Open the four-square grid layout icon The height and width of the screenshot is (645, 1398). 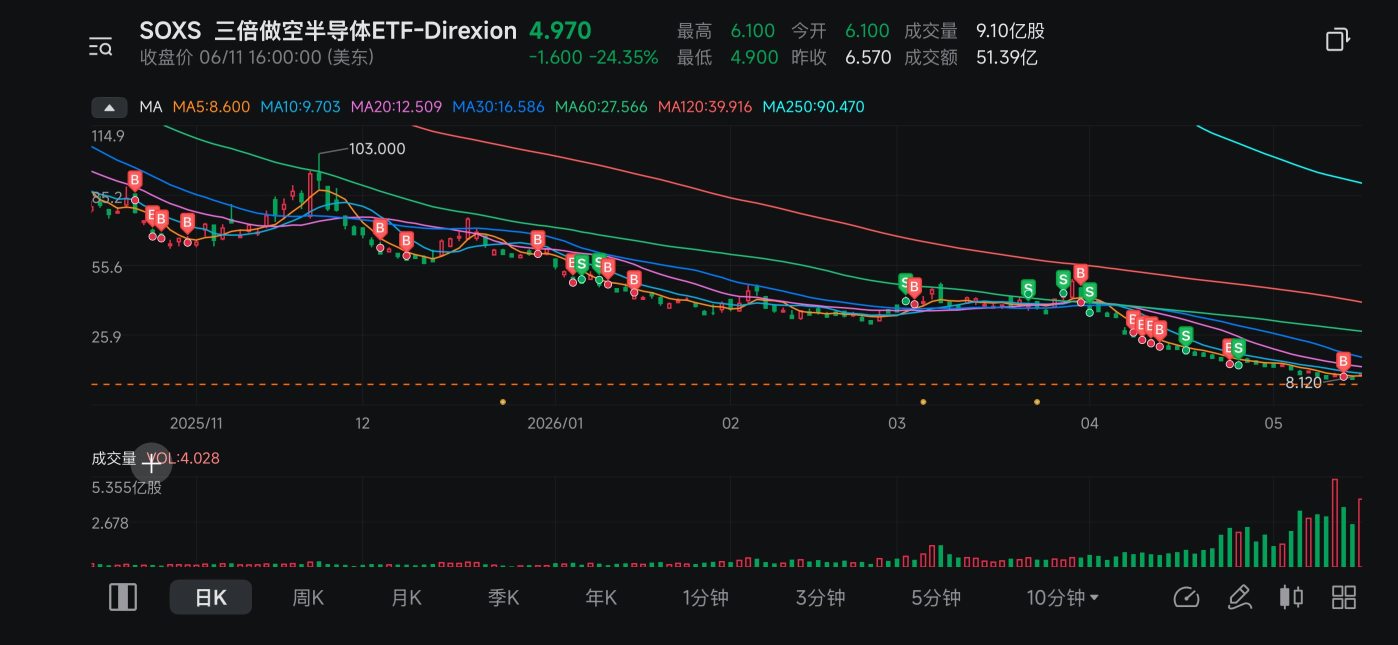pos(1344,598)
